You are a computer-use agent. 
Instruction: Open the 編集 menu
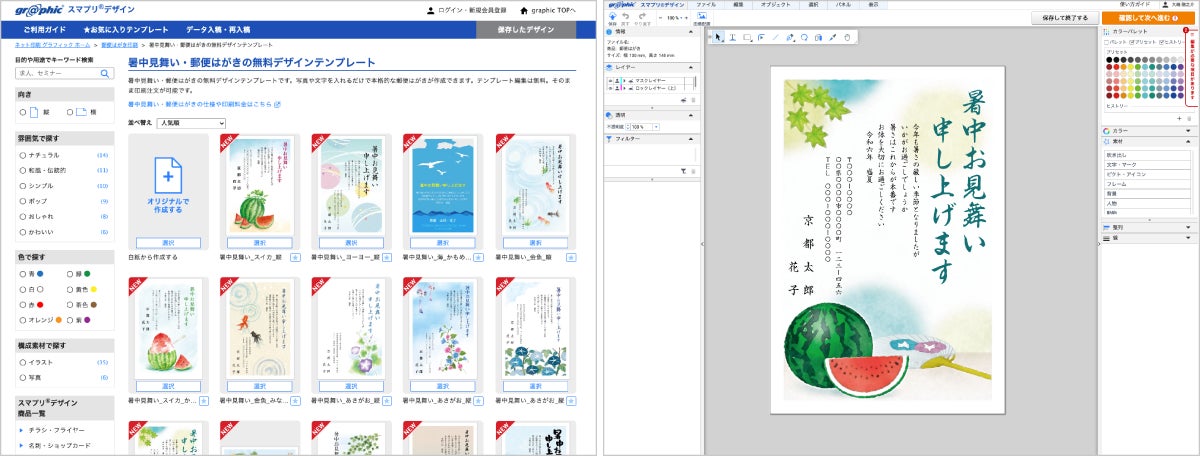point(738,5)
